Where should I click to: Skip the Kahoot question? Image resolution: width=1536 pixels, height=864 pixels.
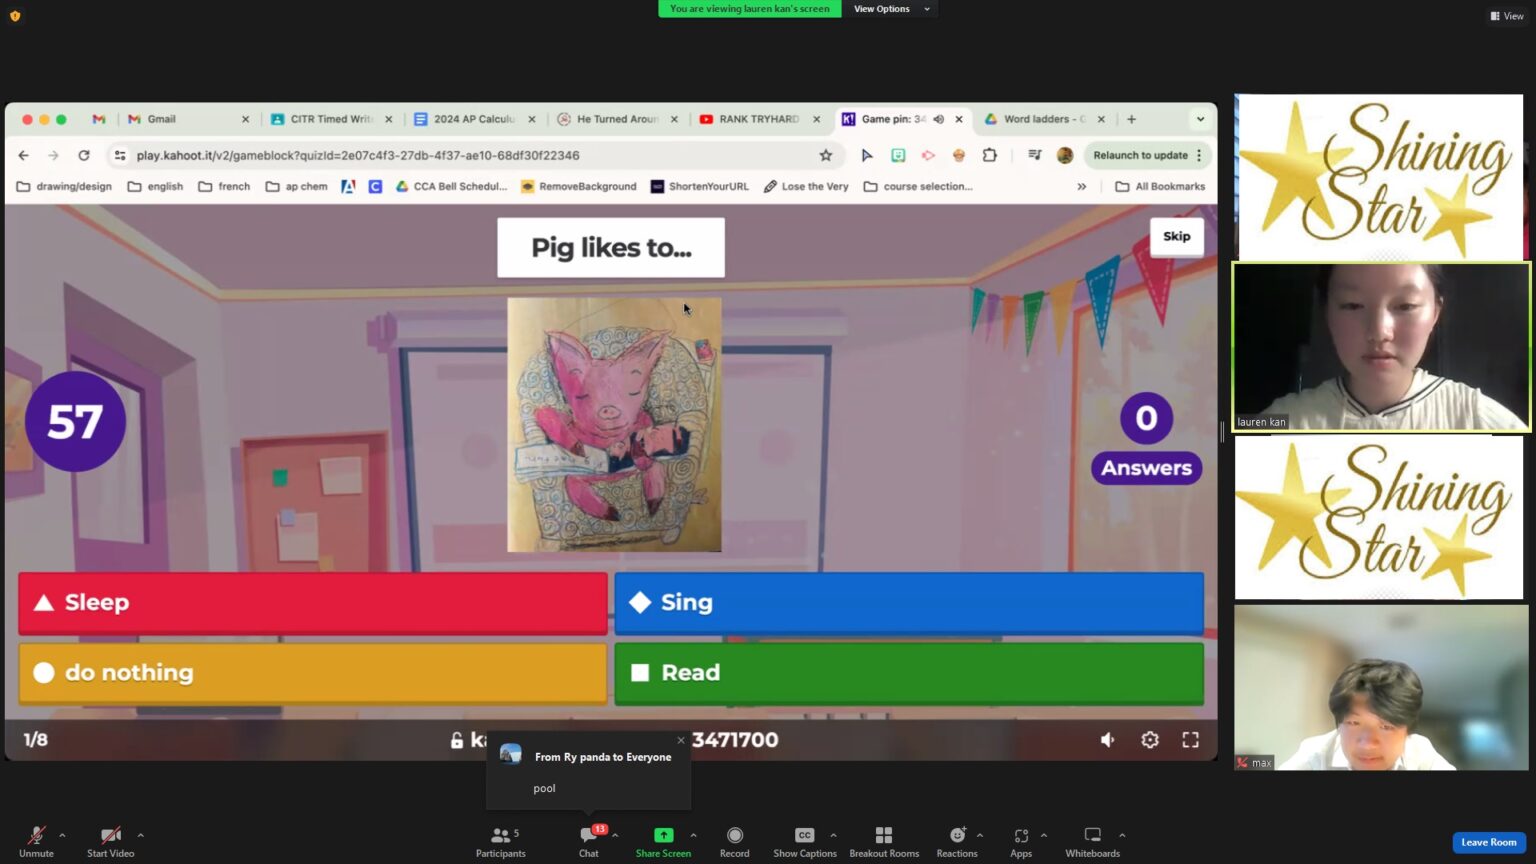(x=1177, y=237)
